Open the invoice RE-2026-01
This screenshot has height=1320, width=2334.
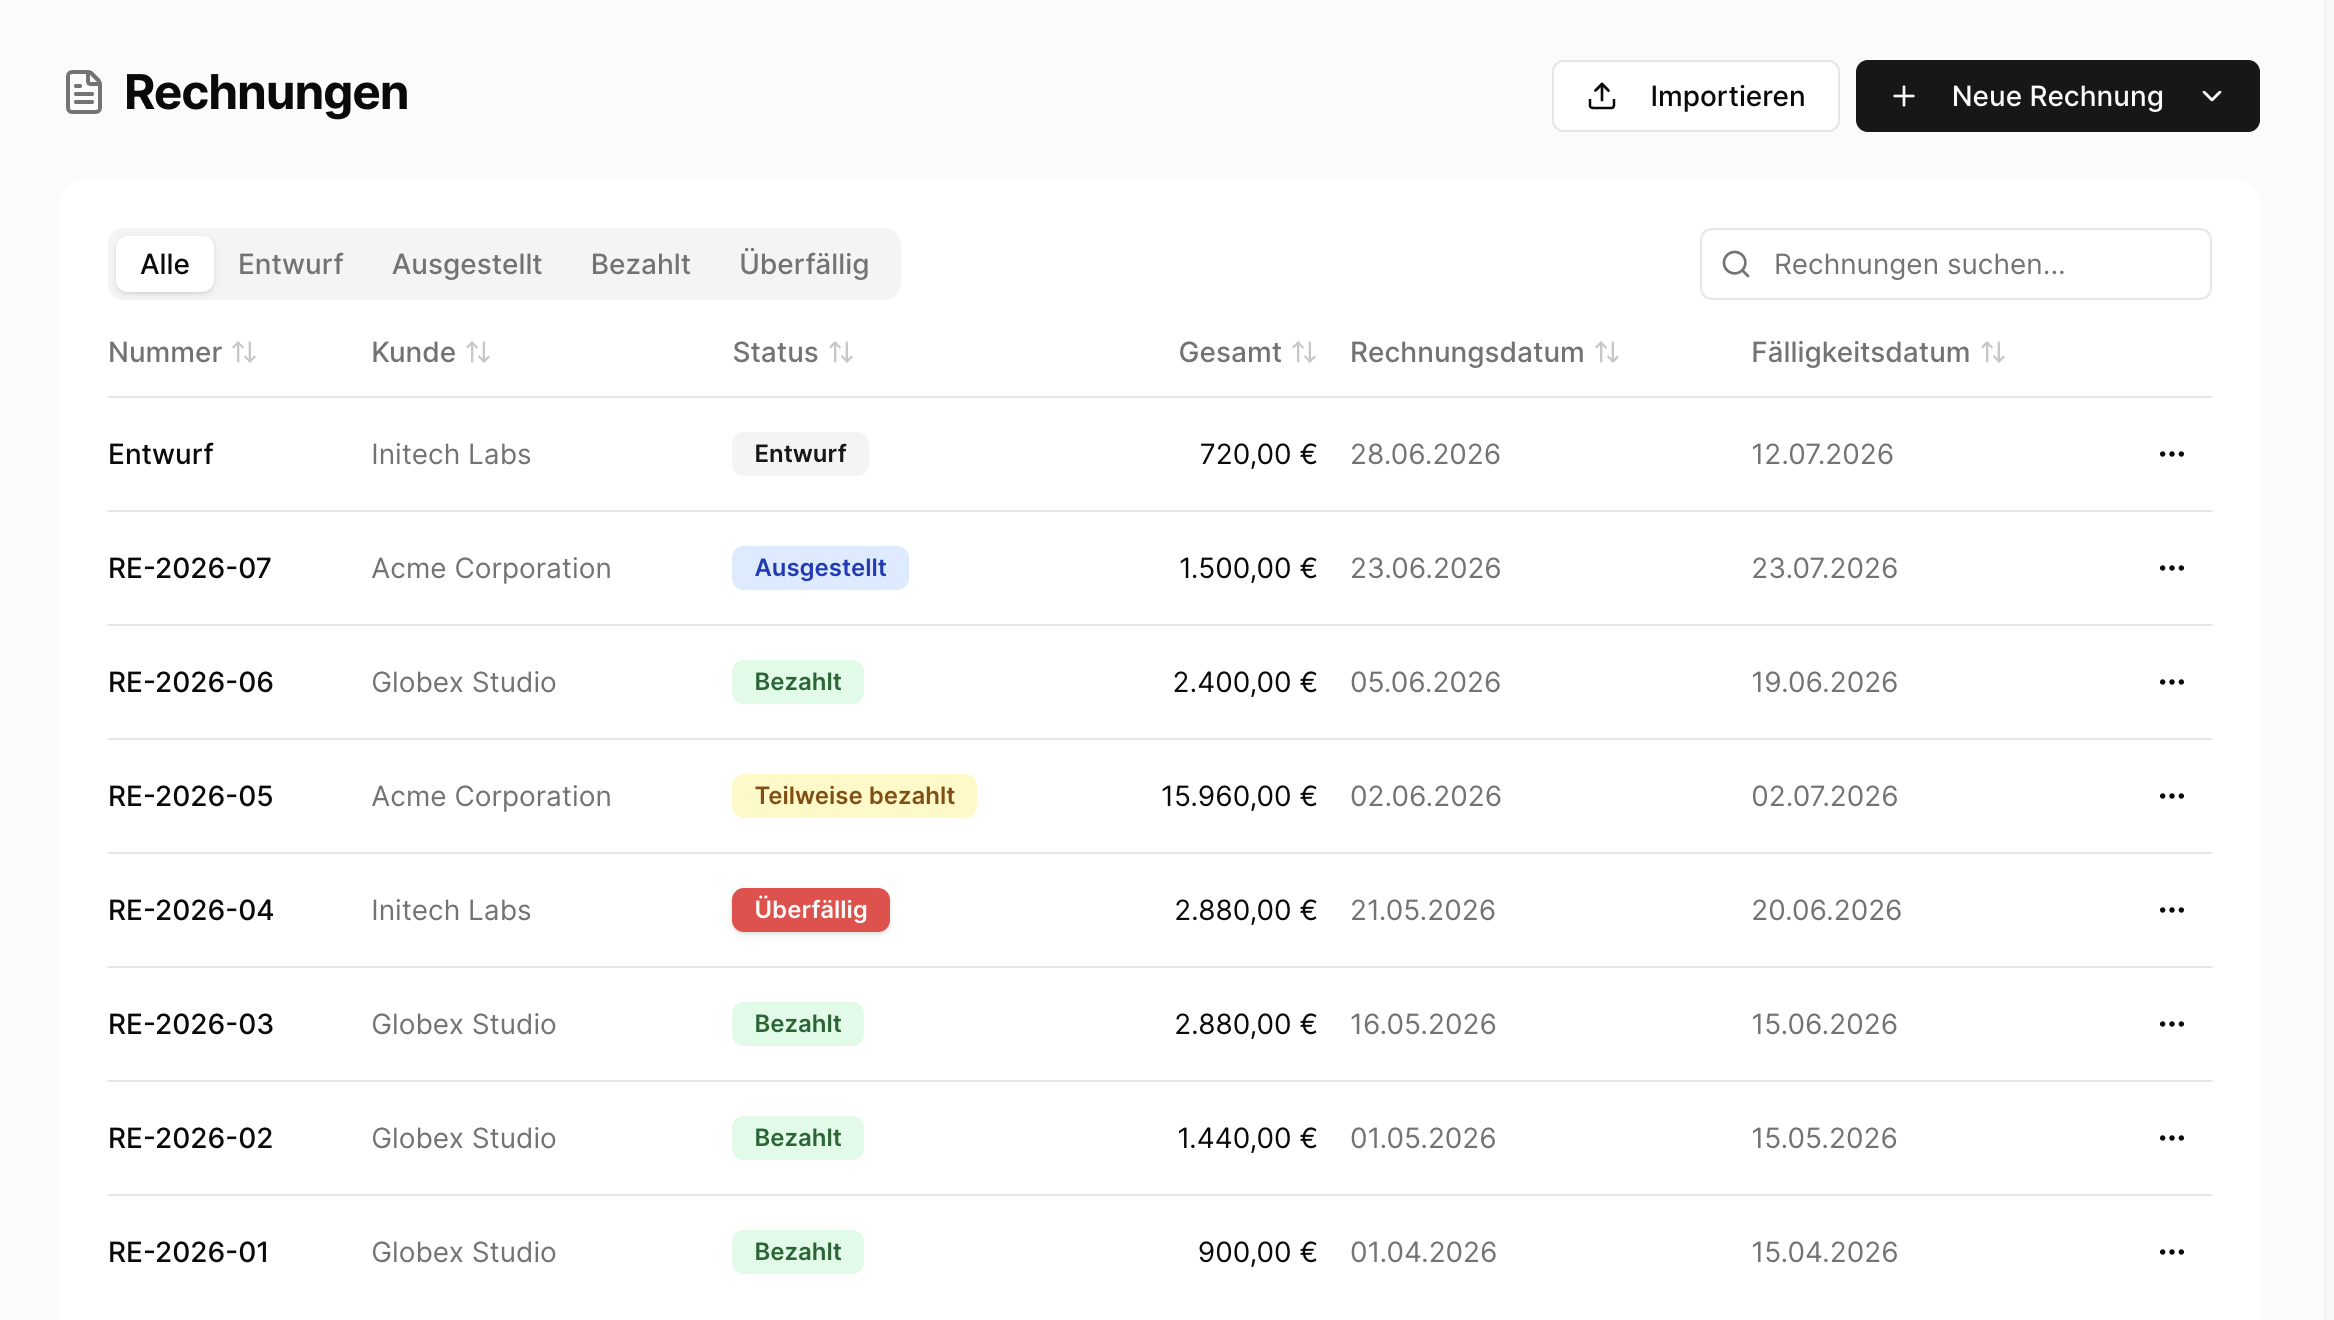189,1252
